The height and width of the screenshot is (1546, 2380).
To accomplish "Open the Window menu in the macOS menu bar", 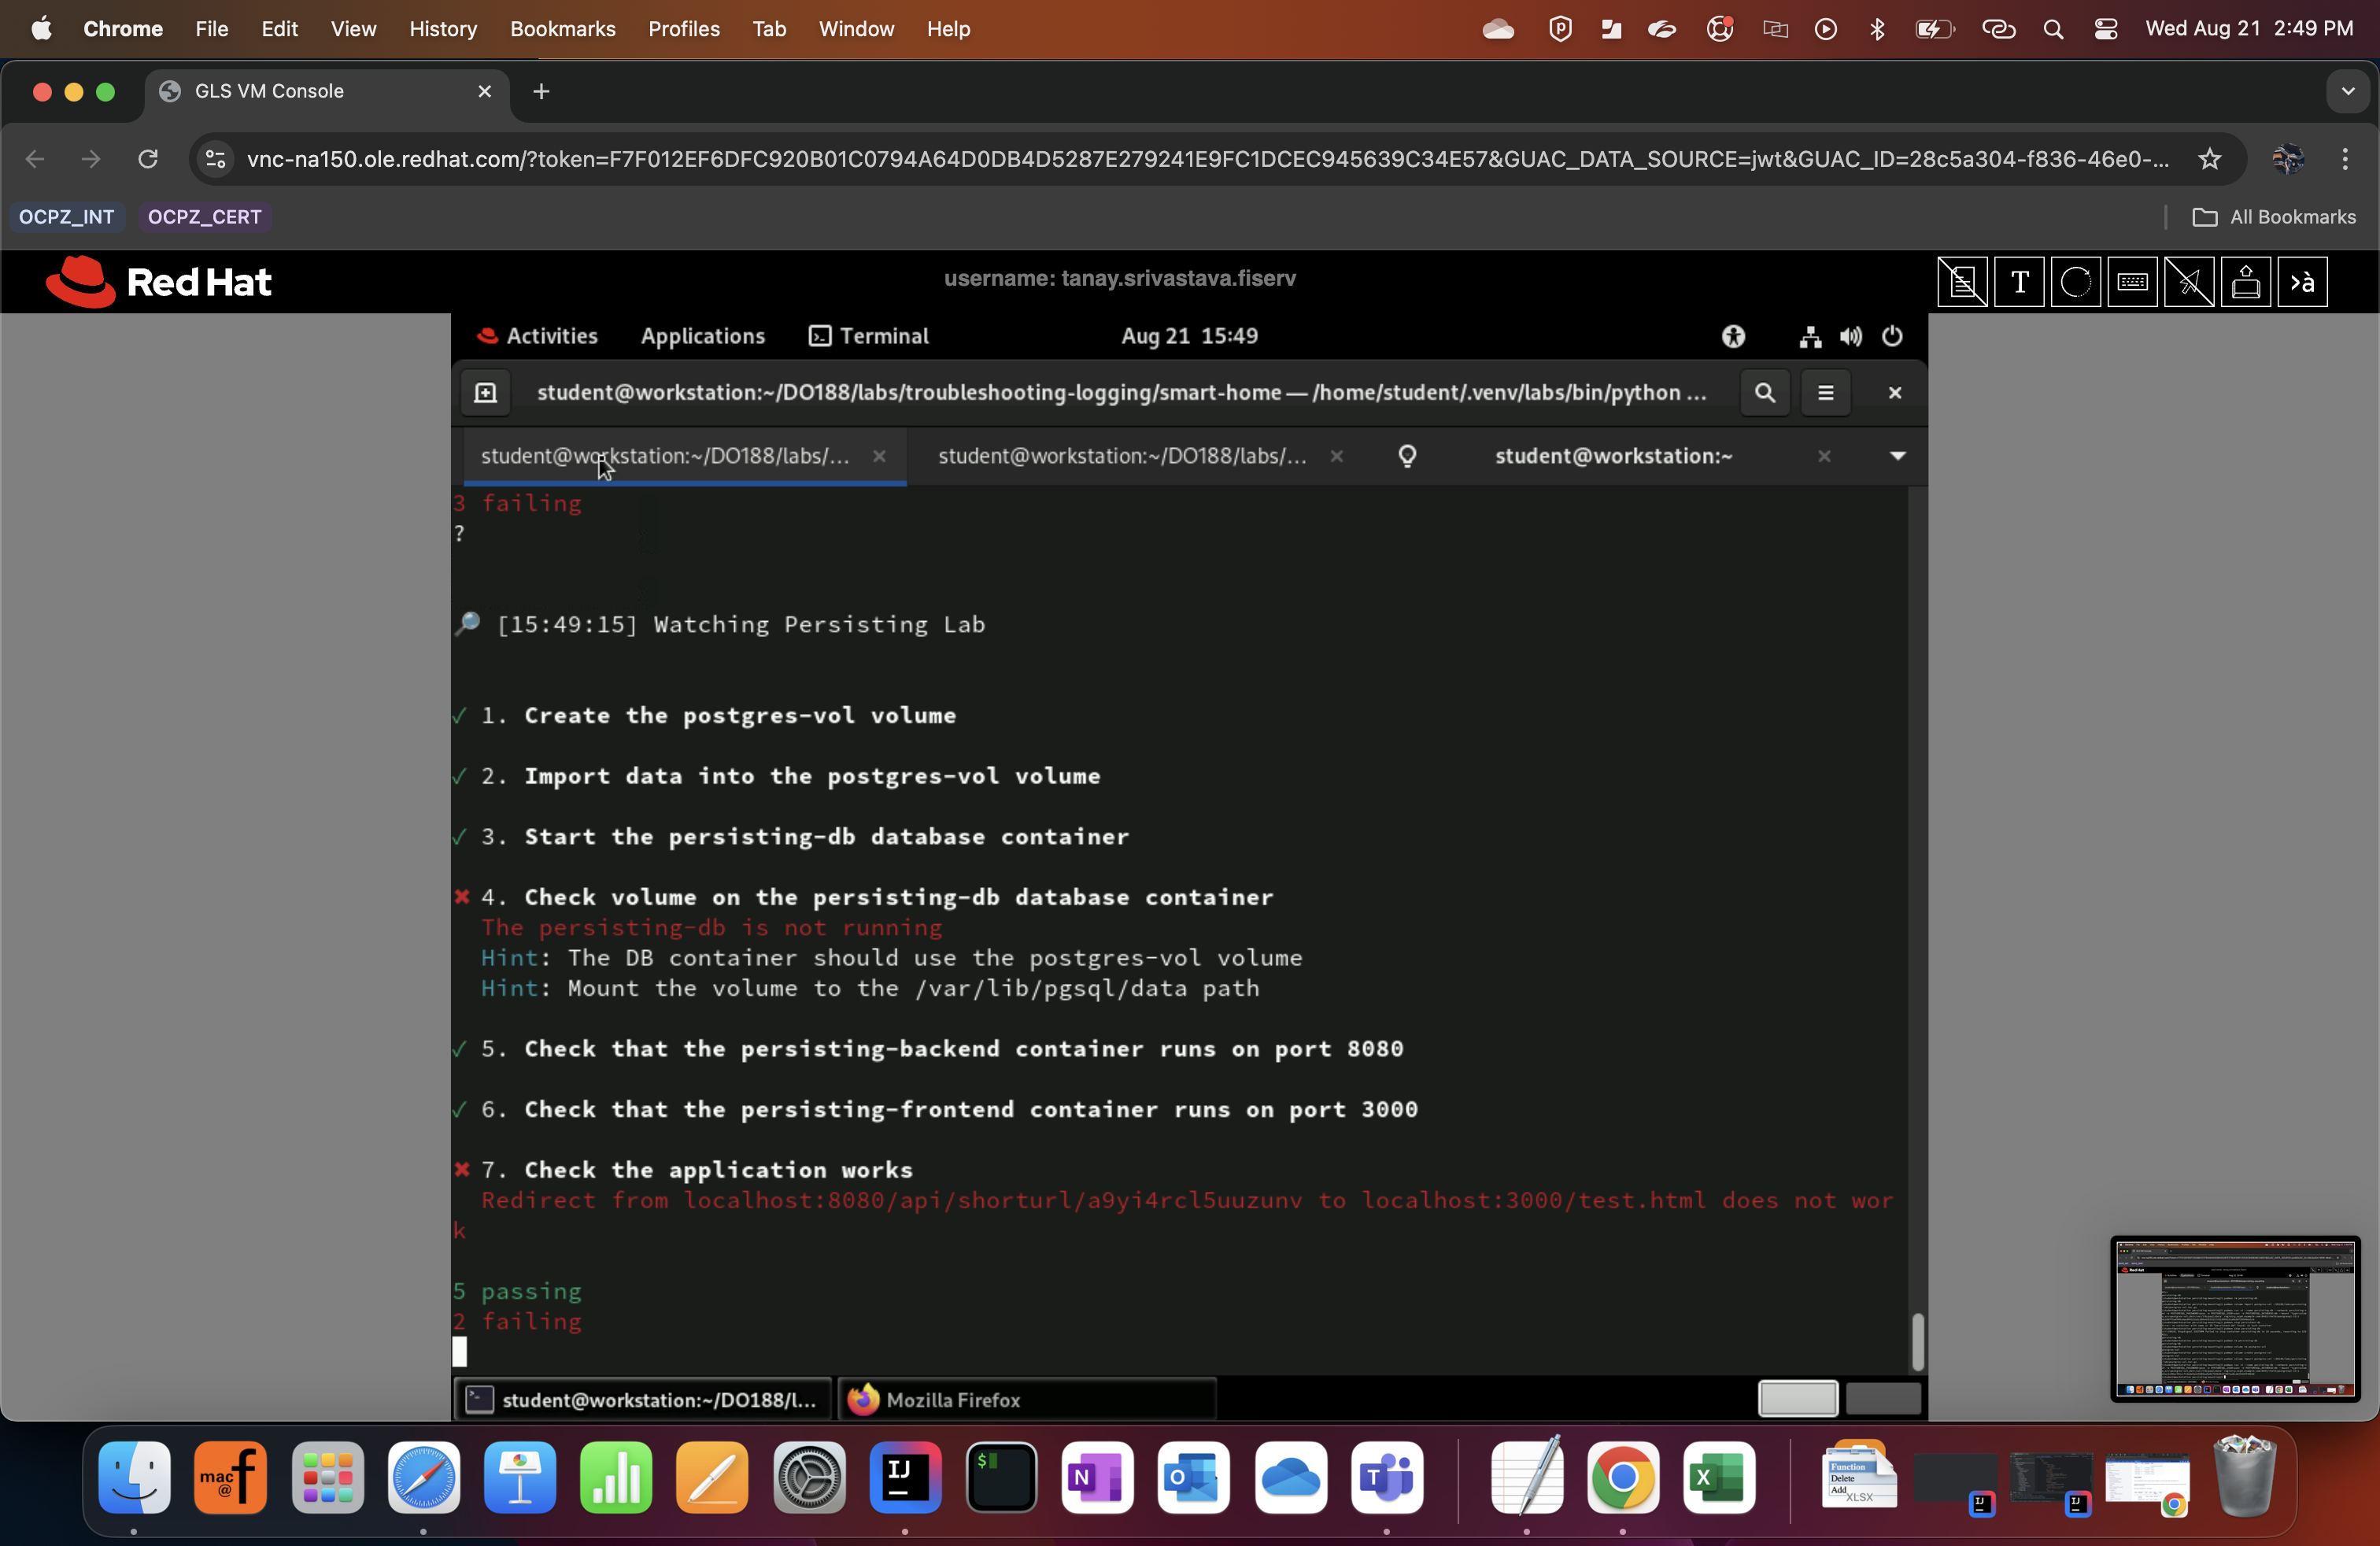I will pyautogui.click(x=856, y=29).
